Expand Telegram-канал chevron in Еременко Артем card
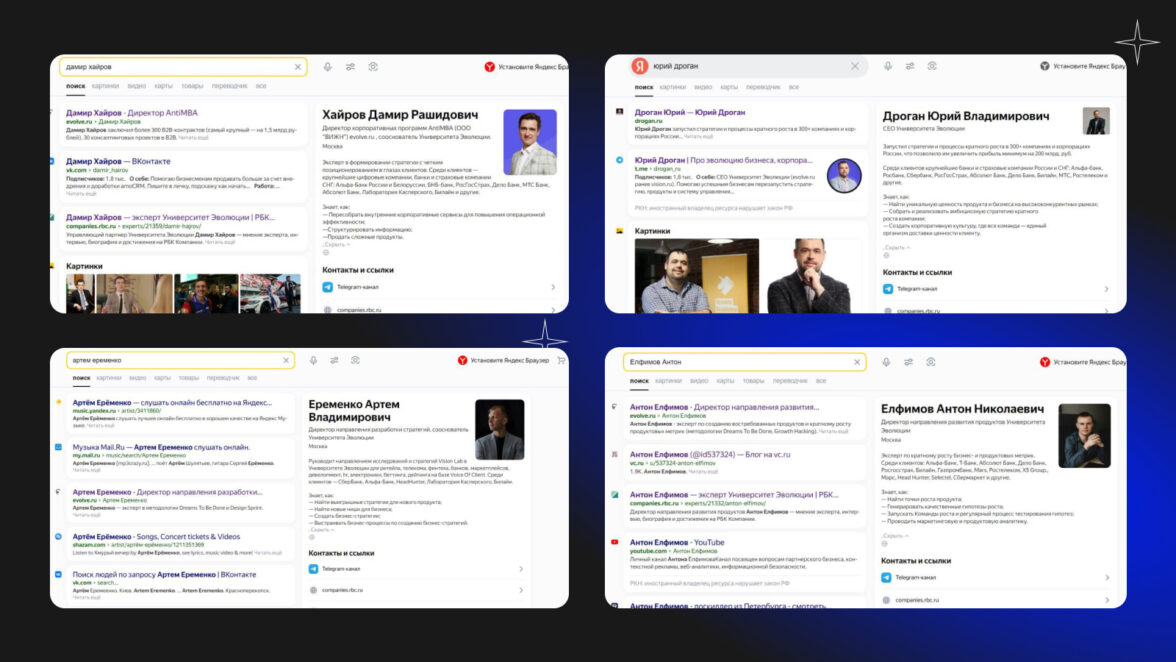 coord(521,569)
